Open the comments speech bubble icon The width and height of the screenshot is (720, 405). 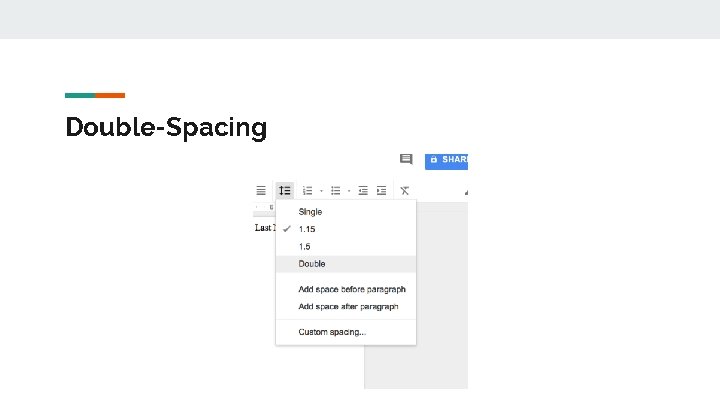[406, 159]
